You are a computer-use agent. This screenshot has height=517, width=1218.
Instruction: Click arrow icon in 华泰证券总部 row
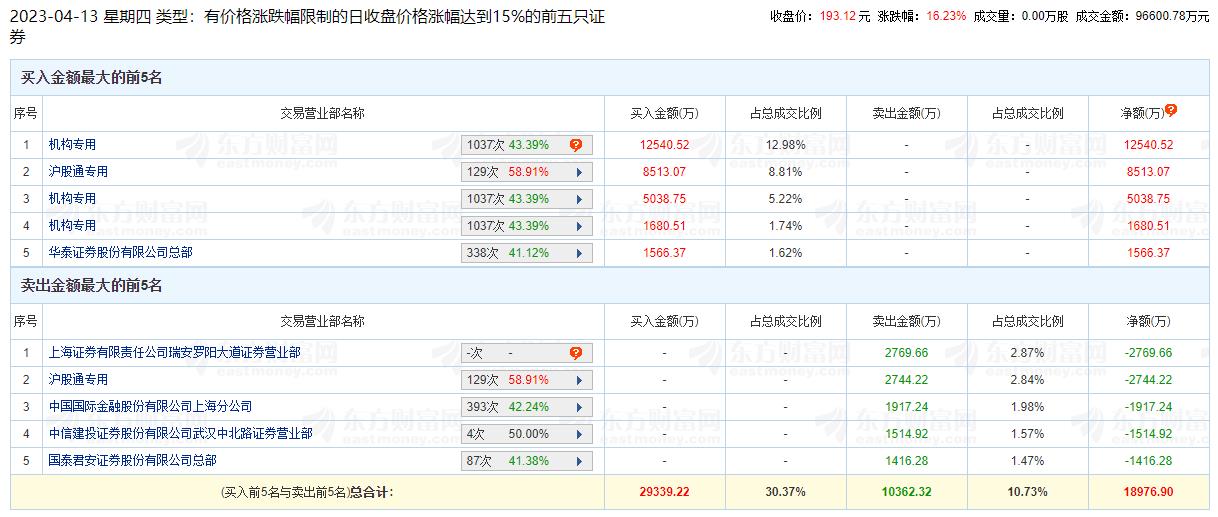tap(579, 253)
